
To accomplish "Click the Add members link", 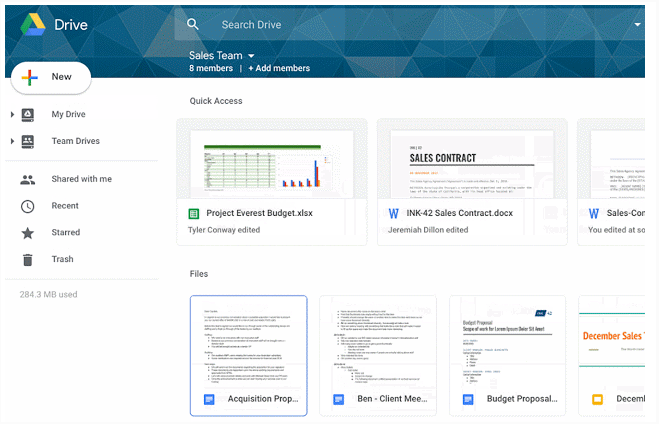I will click(279, 69).
